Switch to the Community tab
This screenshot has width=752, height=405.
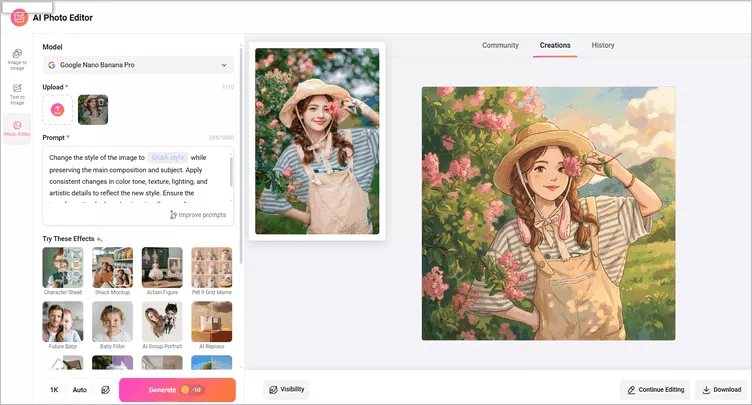(x=500, y=45)
